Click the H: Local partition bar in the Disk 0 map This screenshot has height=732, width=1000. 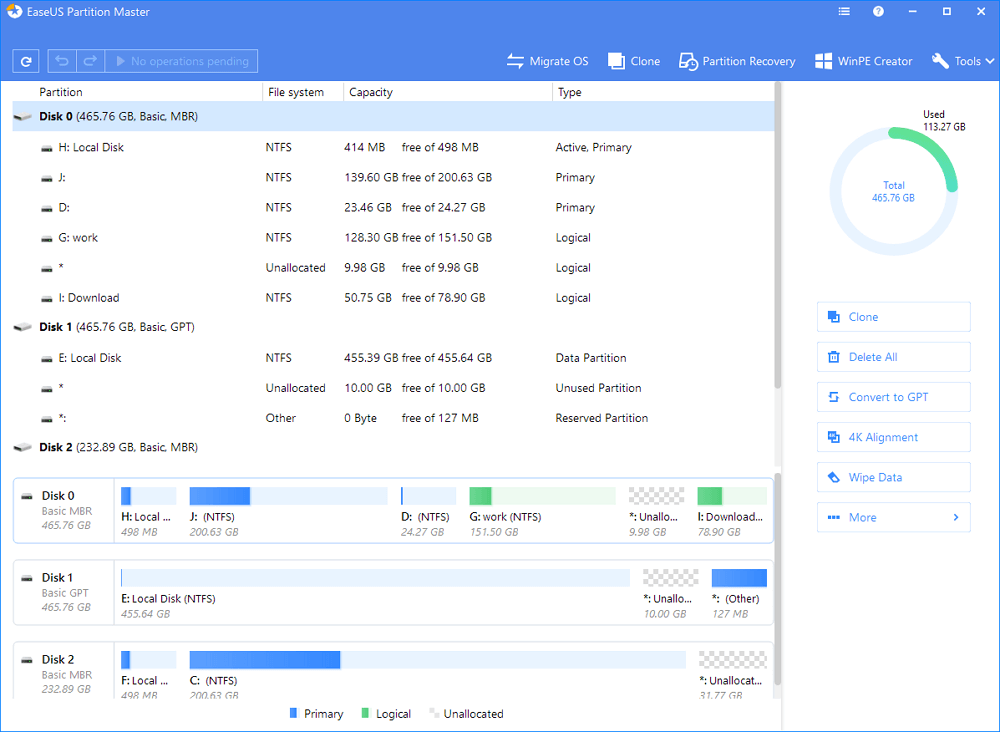coord(149,496)
